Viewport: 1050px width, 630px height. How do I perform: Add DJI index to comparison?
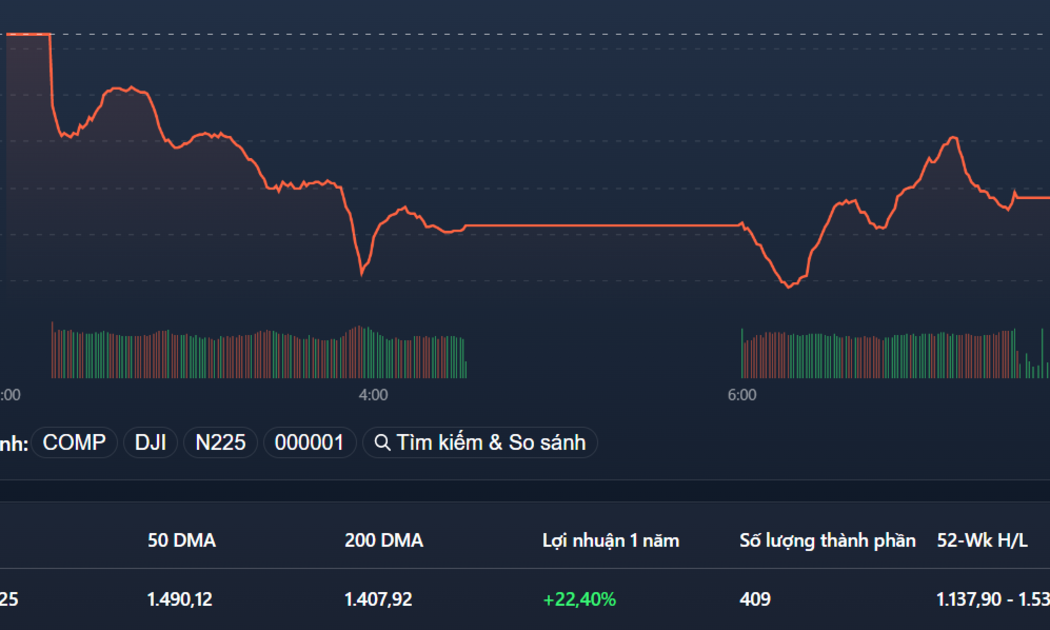151,443
